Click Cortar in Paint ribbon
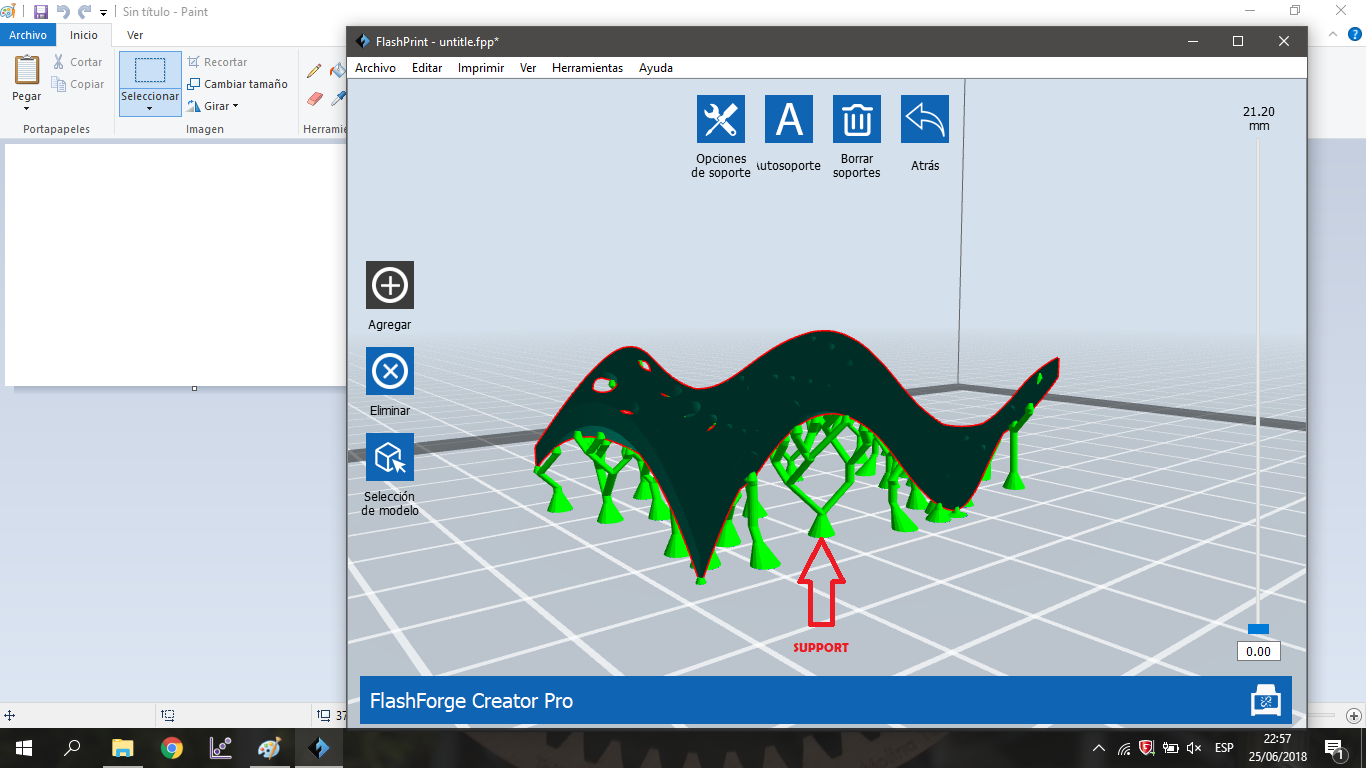Screen dimensions: 1366x768 point(78,62)
